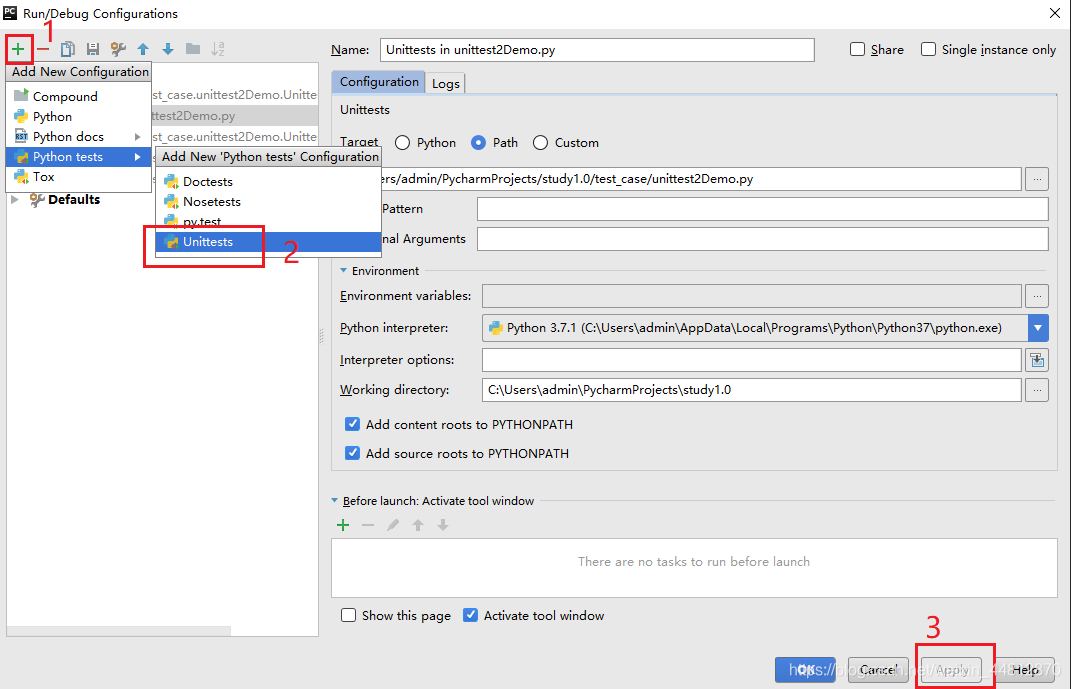Open Edit Defaults wrench icon
The image size is (1071, 689).
(x=118, y=49)
